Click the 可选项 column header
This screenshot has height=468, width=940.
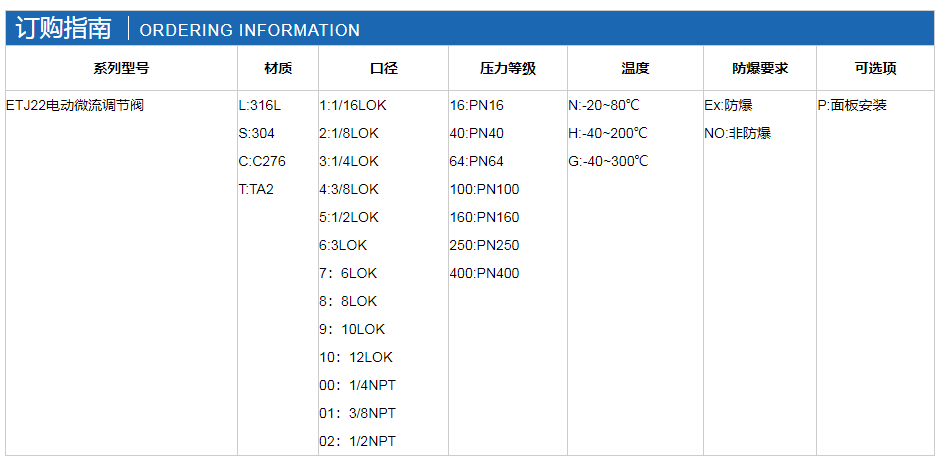875,69
